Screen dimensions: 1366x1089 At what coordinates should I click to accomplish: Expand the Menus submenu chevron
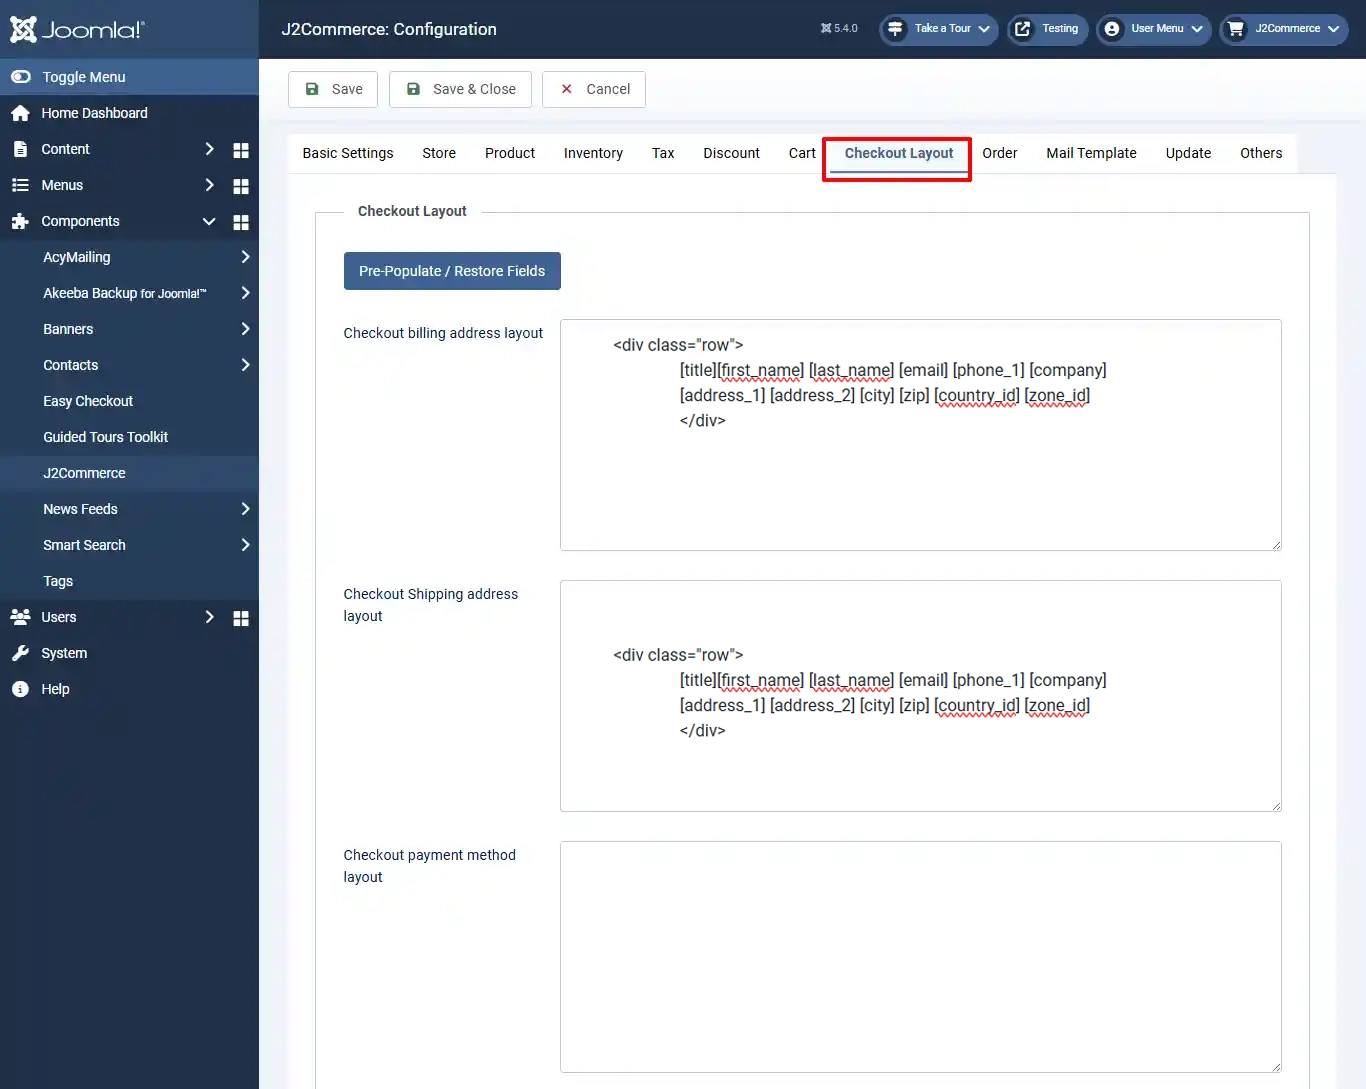(x=209, y=185)
